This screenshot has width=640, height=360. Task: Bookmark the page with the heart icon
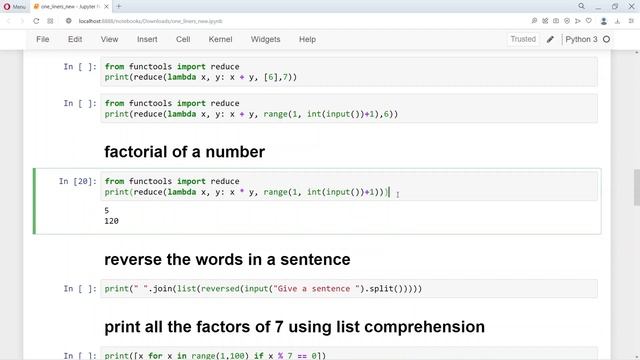click(x=589, y=21)
